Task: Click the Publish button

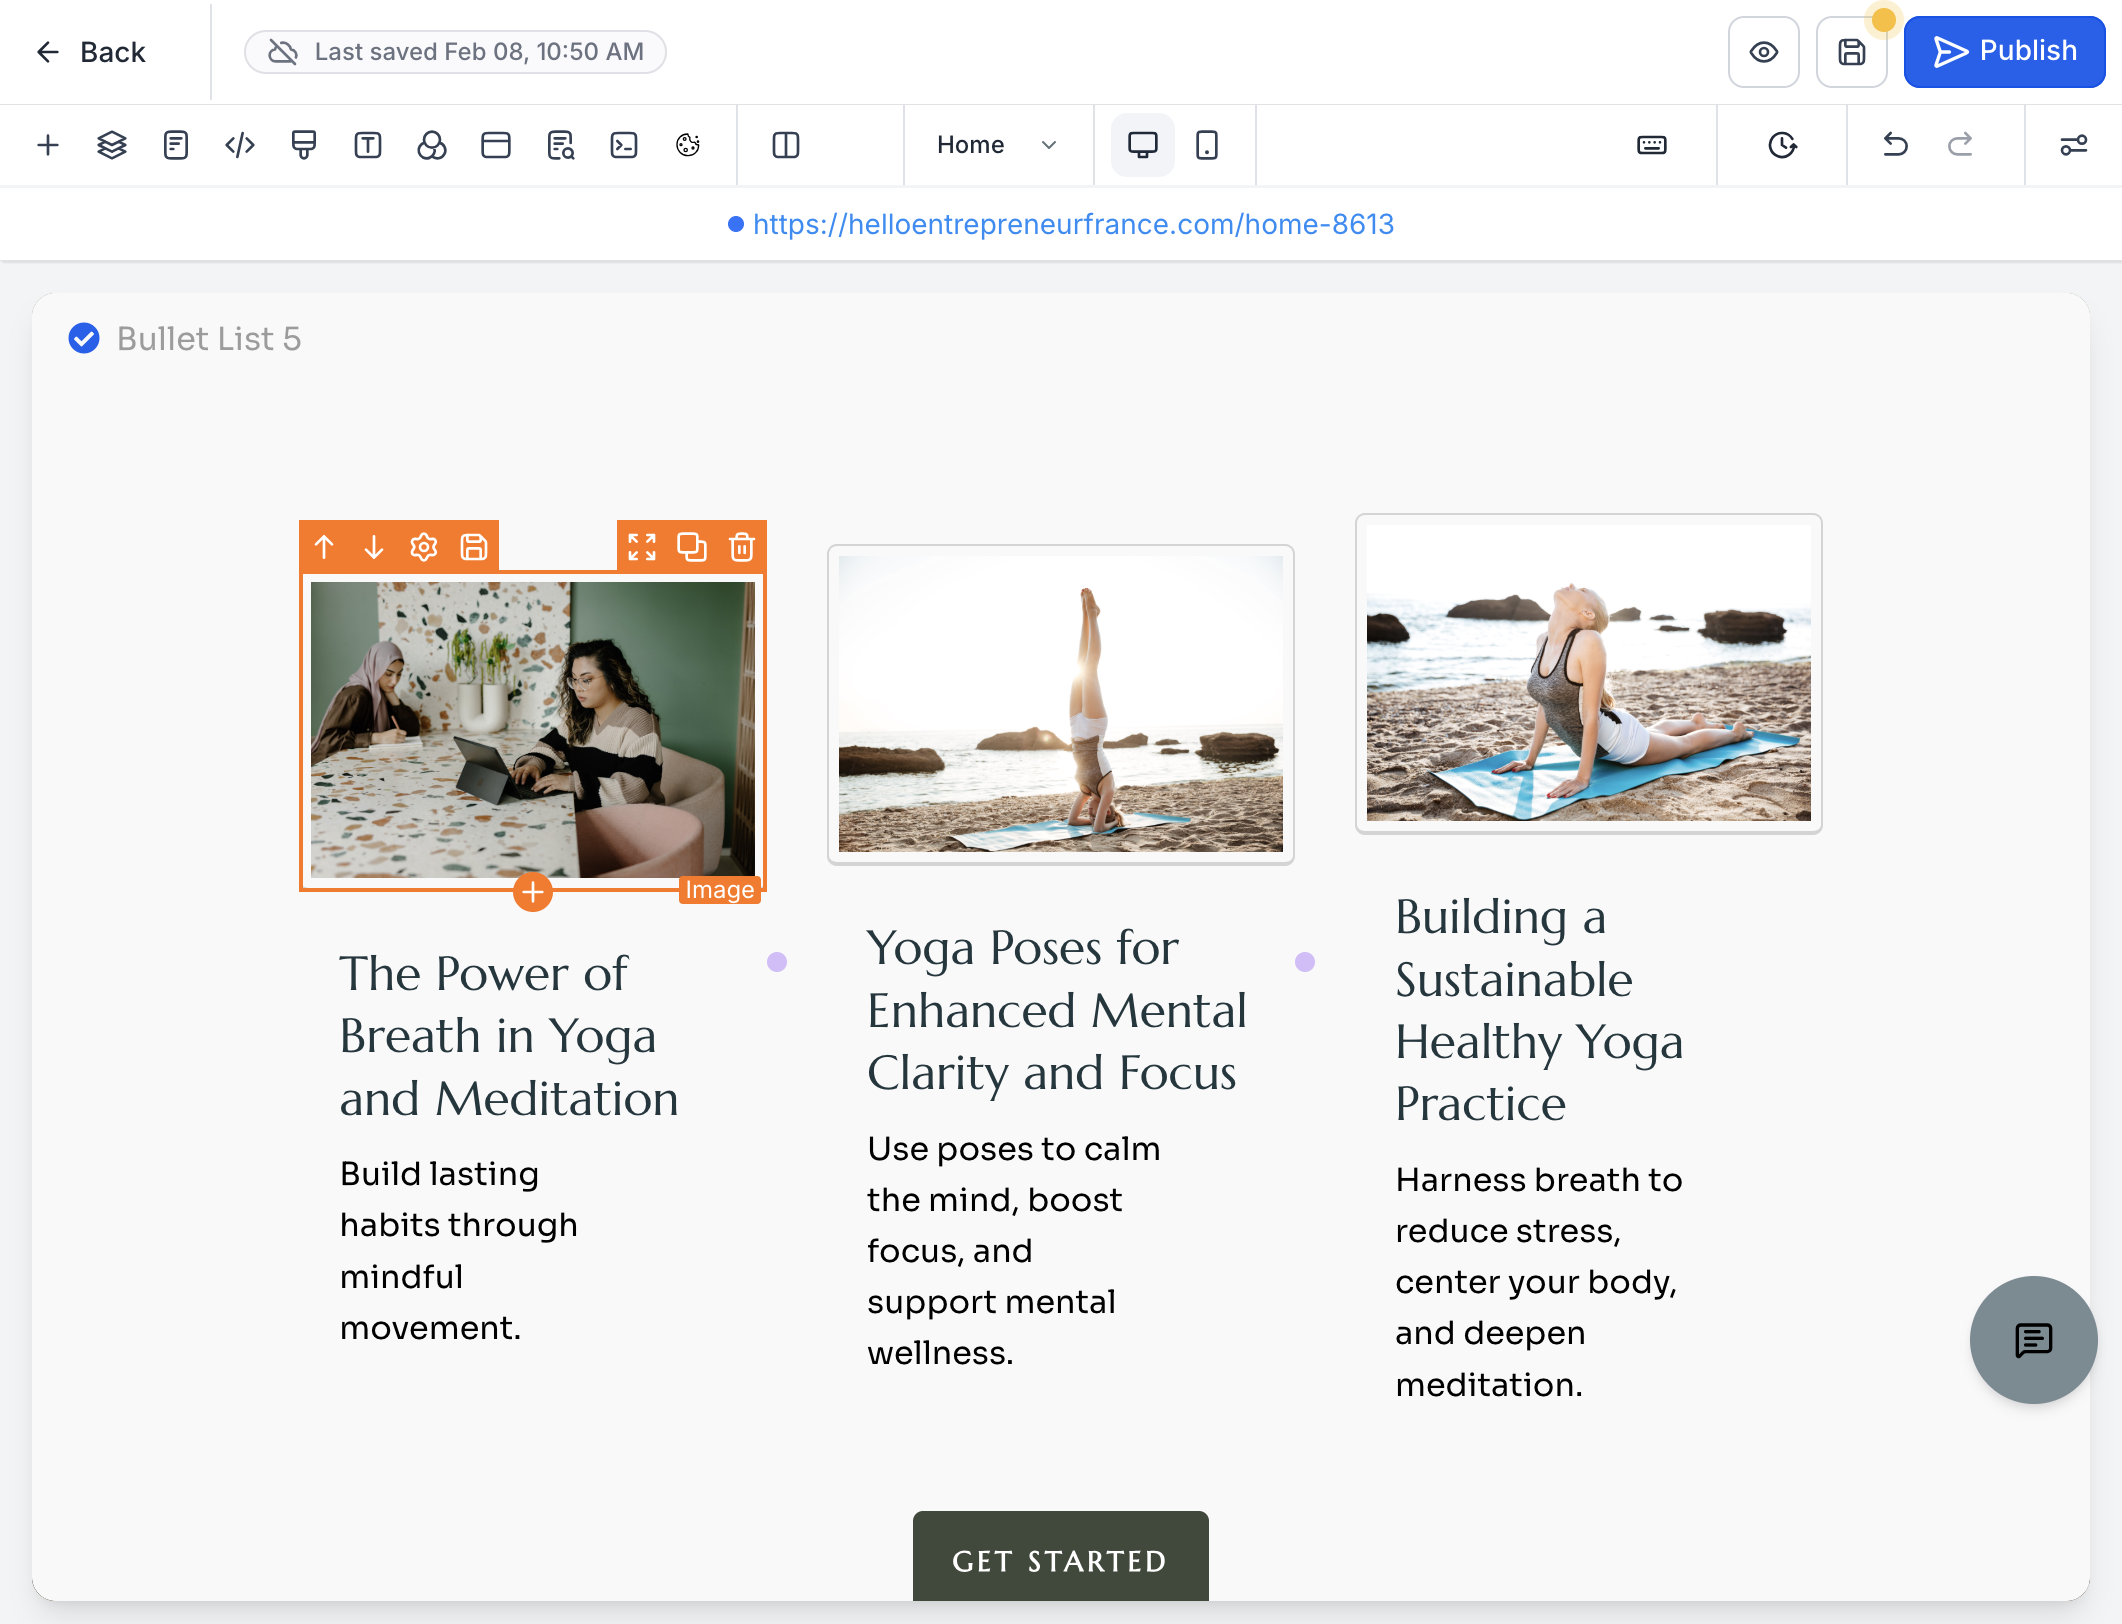Action: [2004, 52]
